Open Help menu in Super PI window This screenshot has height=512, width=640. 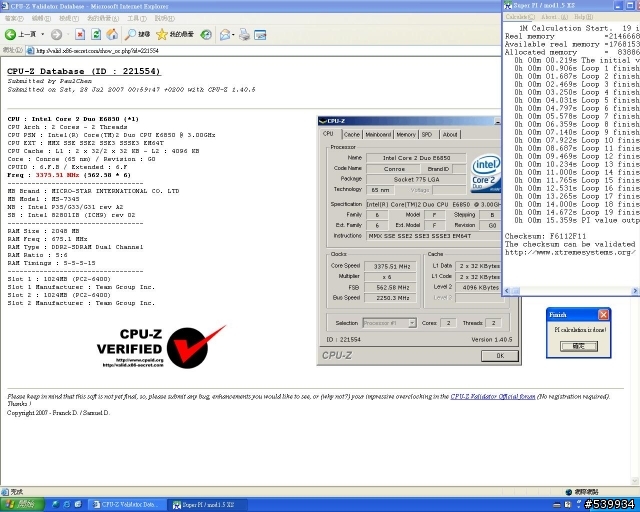point(584,17)
